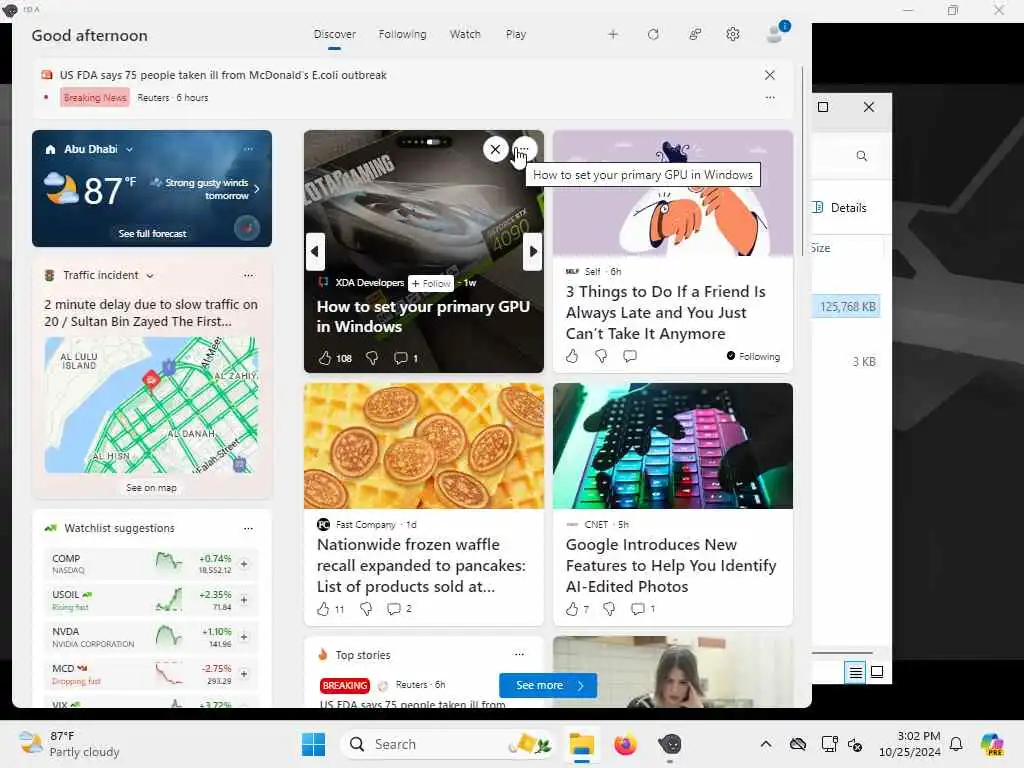
Task: Open File Explorer from the taskbar
Action: [x=581, y=744]
